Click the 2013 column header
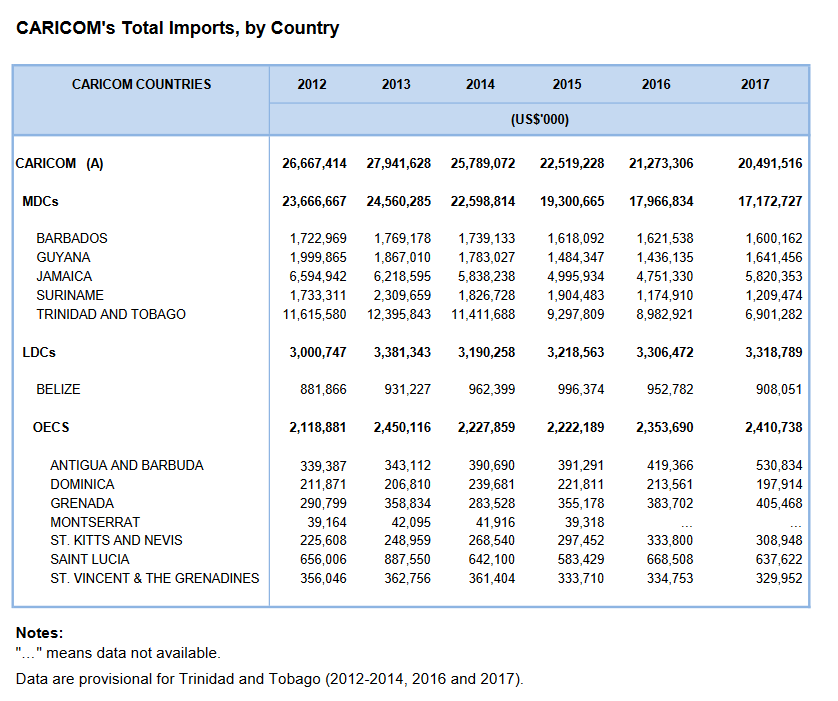838x701 pixels. (x=396, y=85)
